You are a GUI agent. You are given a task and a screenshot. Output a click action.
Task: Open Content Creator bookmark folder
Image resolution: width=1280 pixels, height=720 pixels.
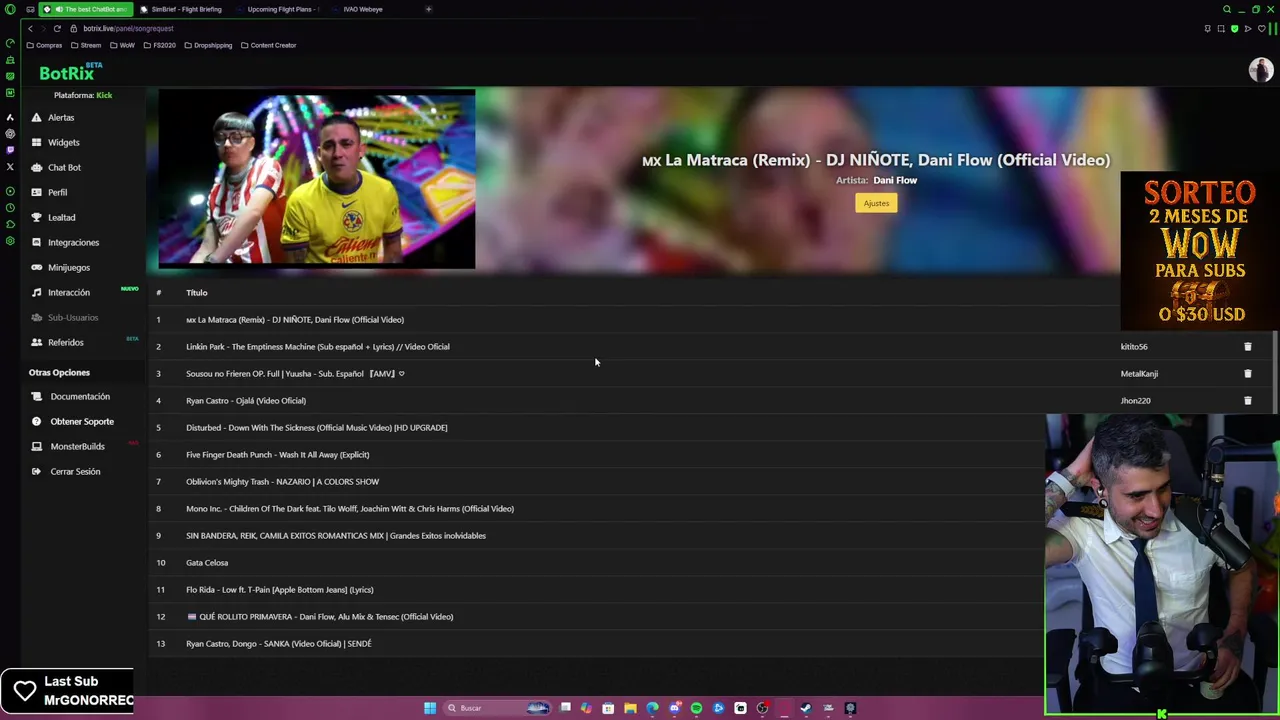[x=268, y=45]
